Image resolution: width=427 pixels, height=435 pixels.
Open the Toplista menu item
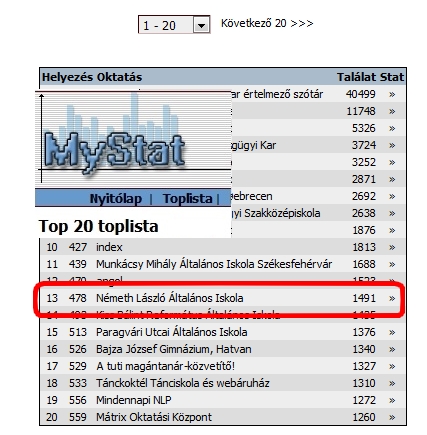[x=188, y=199]
